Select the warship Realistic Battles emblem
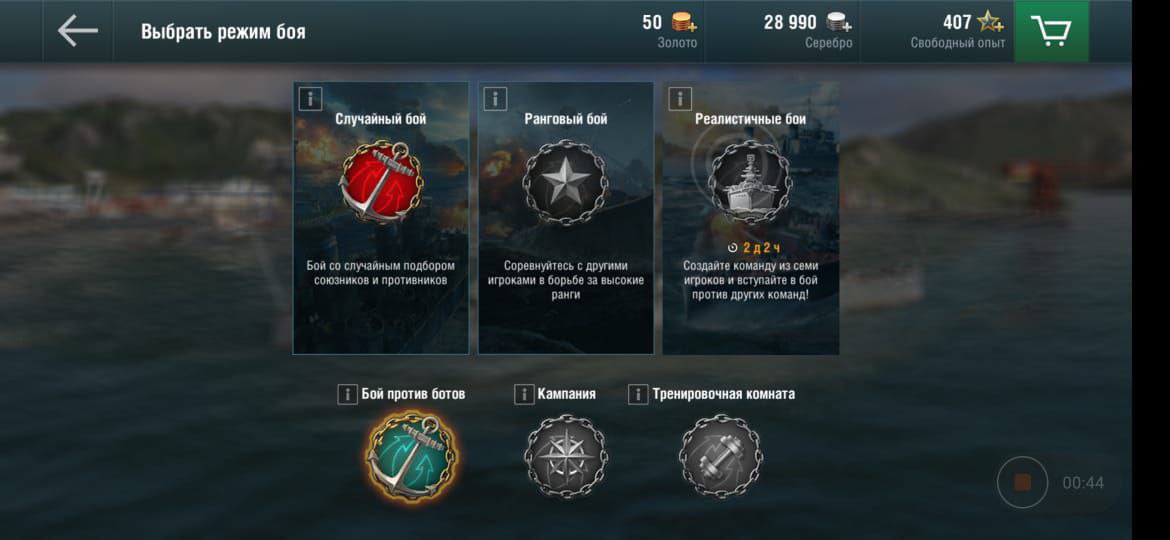This screenshot has height=540, width=1170. tap(749, 183)
